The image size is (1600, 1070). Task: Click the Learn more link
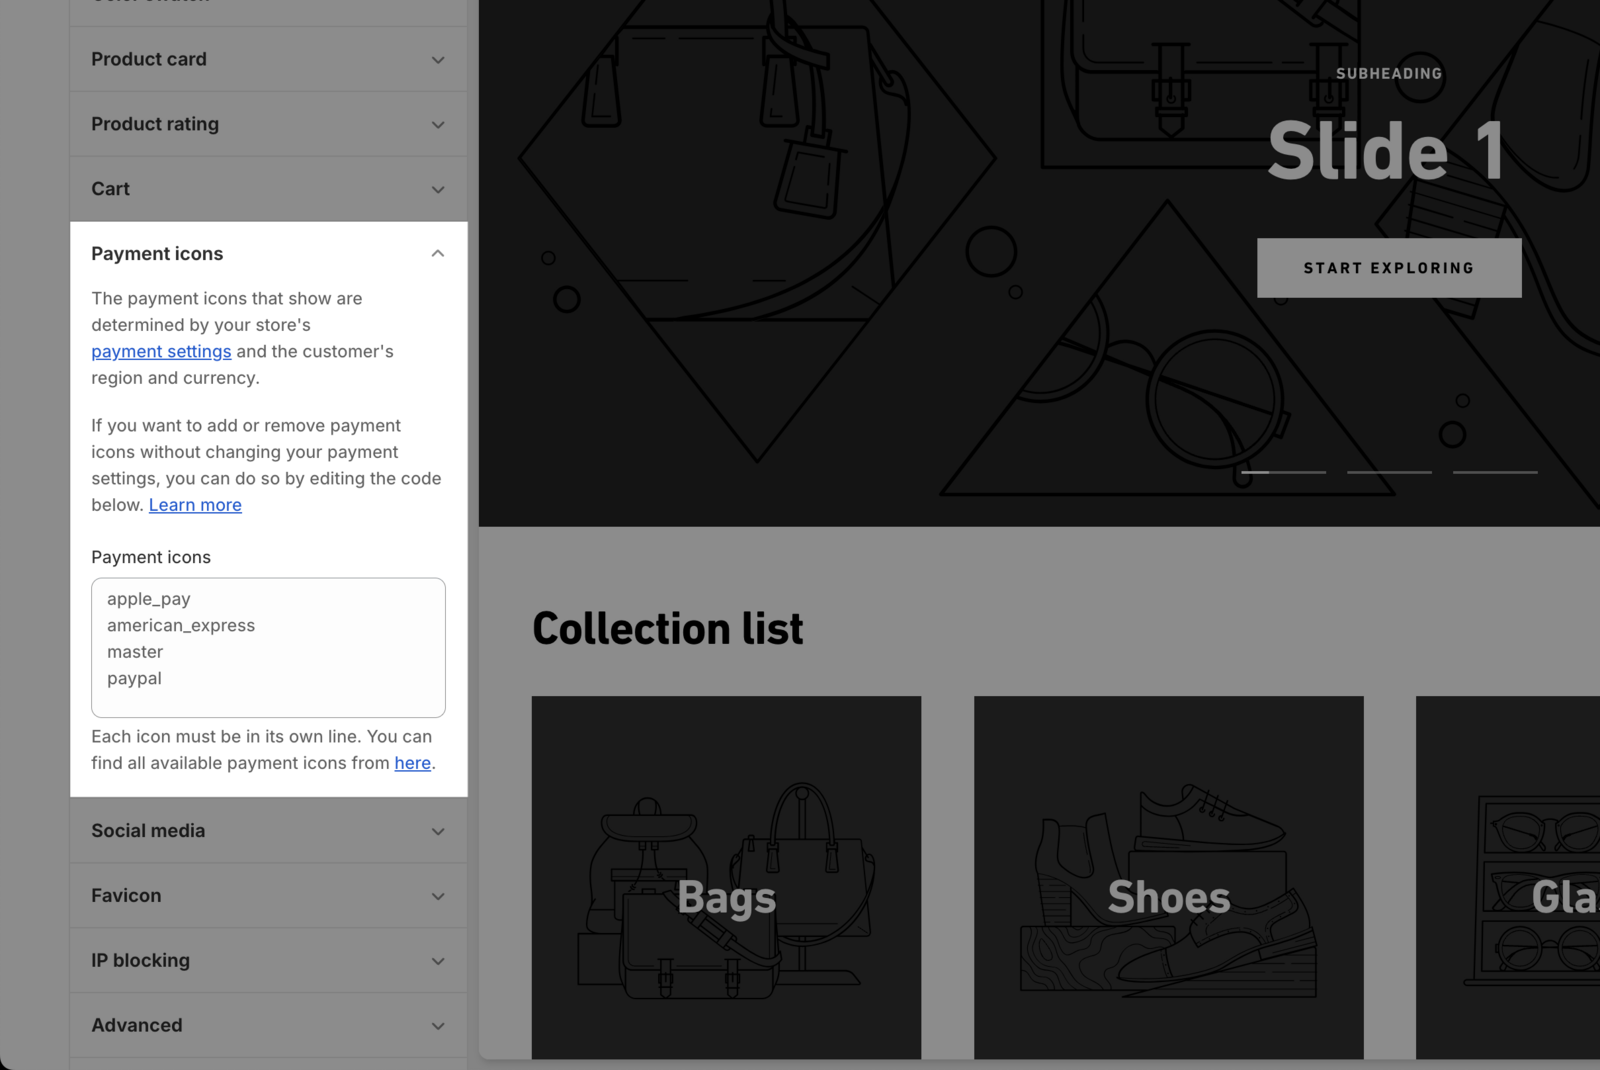(195, 505)
